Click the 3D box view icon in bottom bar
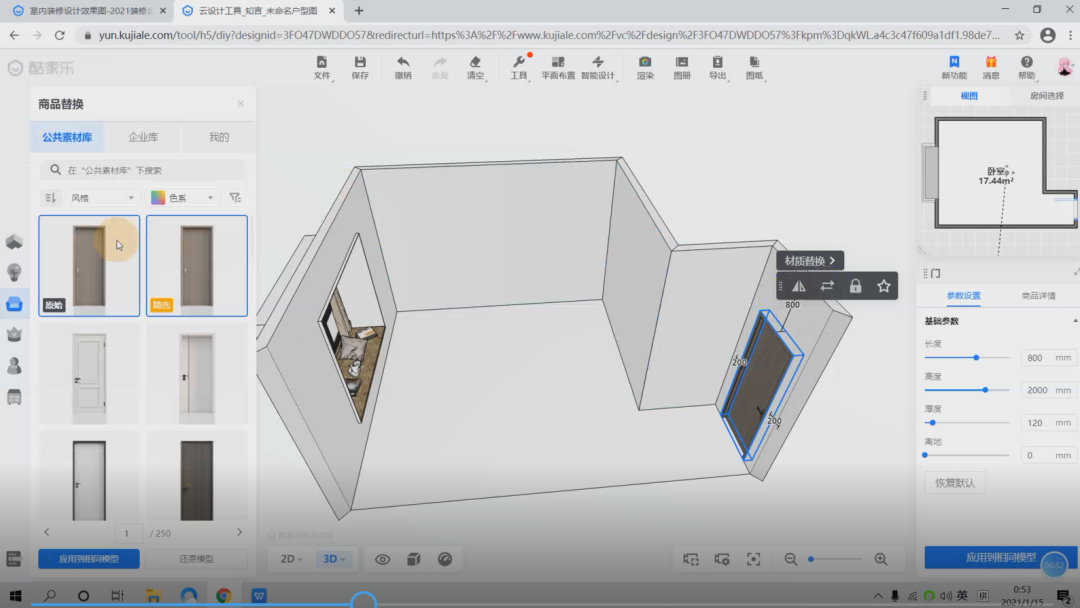Viewport: 1080px width, 608px height. tap(413, 559)
